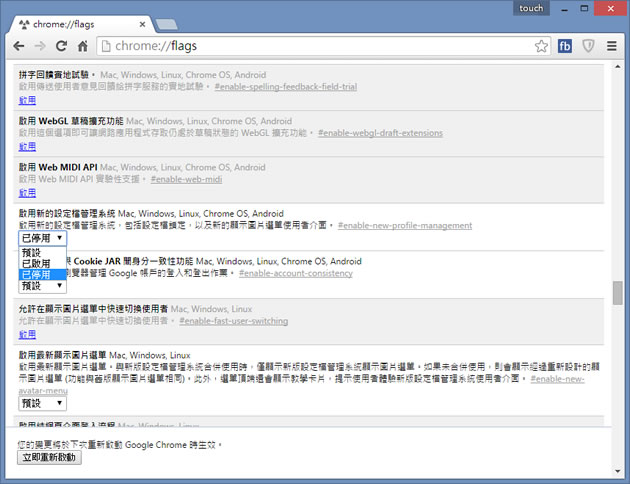Open the fb extension icon
Screen dimensions: 630x484
coord(565,46)
